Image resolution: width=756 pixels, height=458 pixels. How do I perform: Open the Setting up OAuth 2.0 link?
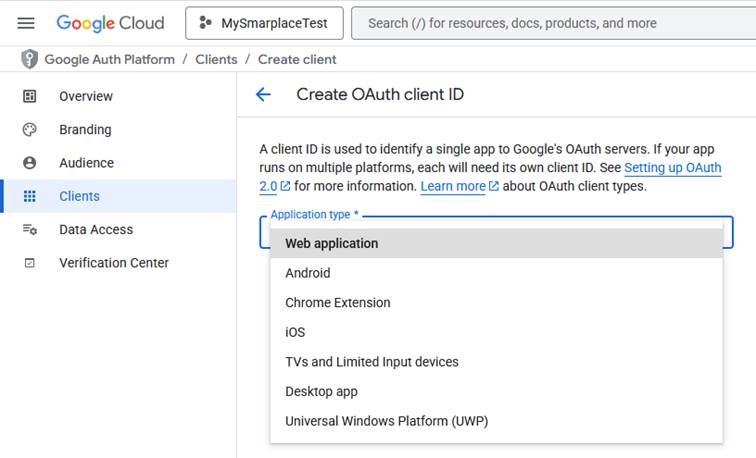(x=671, y=168)
